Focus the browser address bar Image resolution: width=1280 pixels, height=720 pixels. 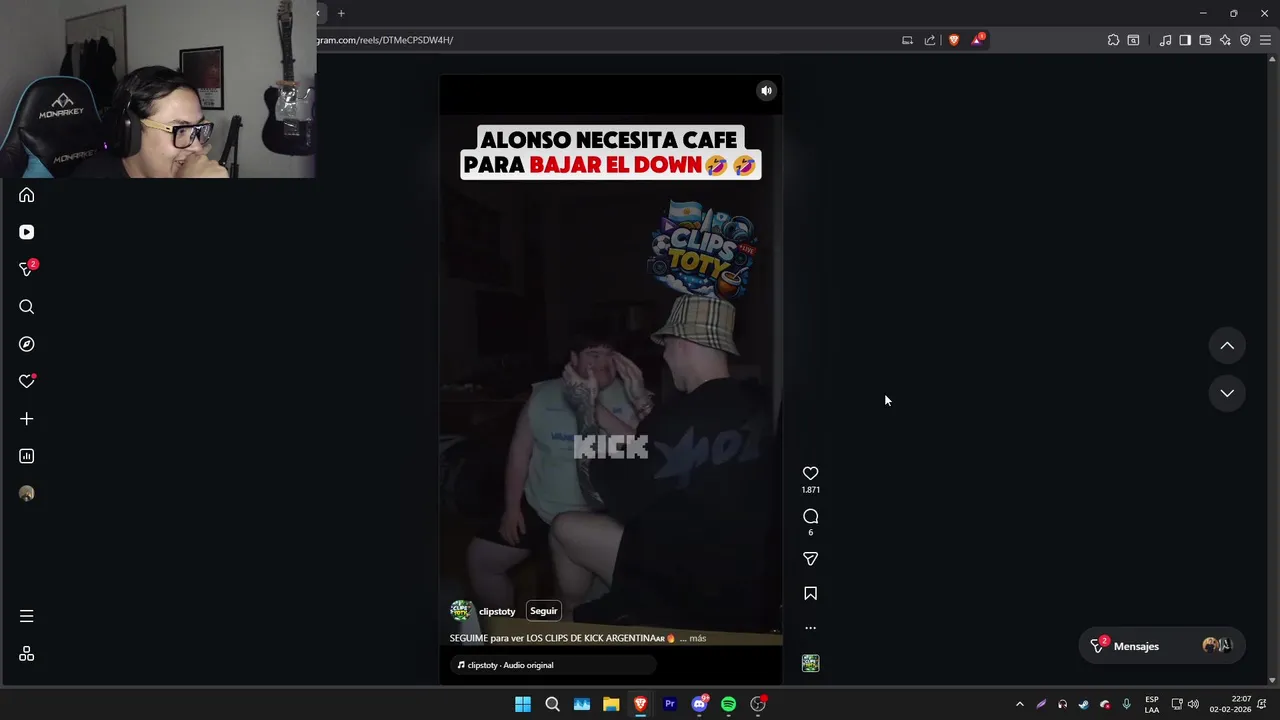600,40
